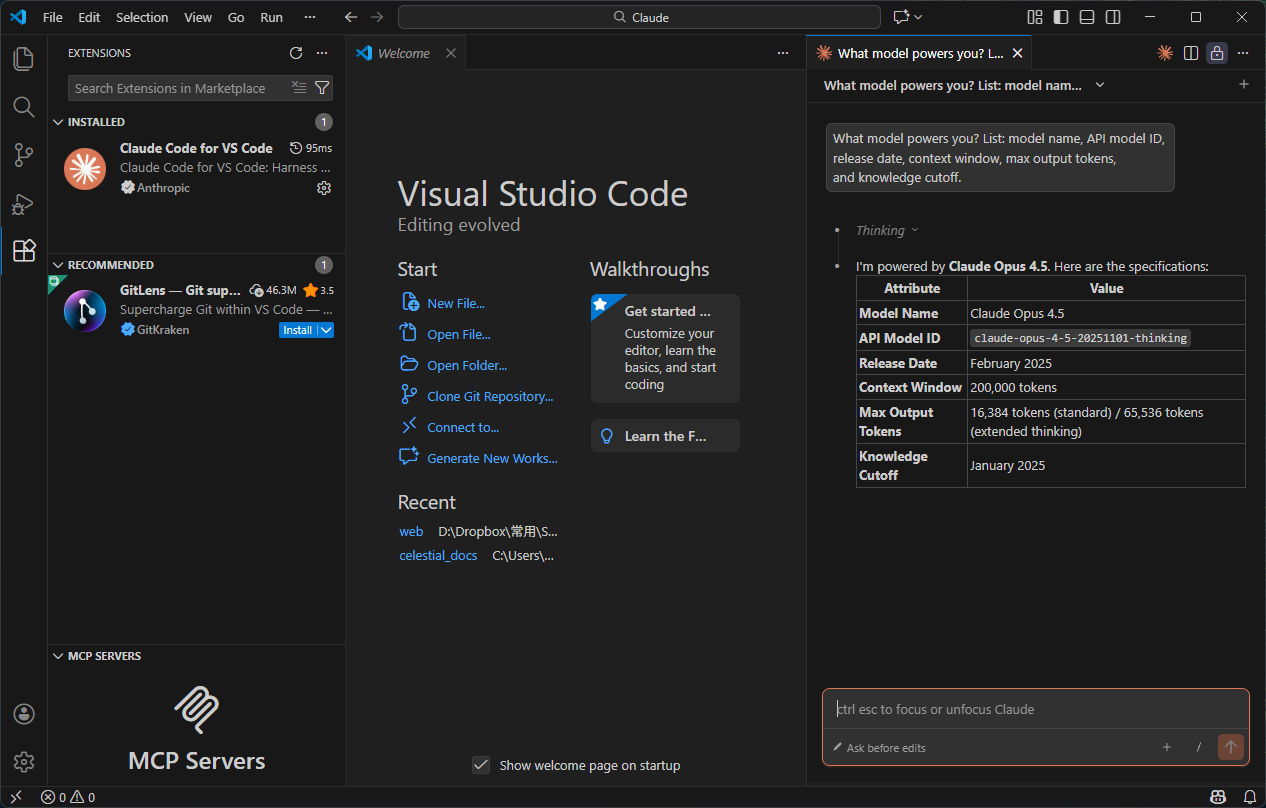Open the File menu
Image resolution: width=1266 pixels, height=808 pixels.
pos(53,17)
